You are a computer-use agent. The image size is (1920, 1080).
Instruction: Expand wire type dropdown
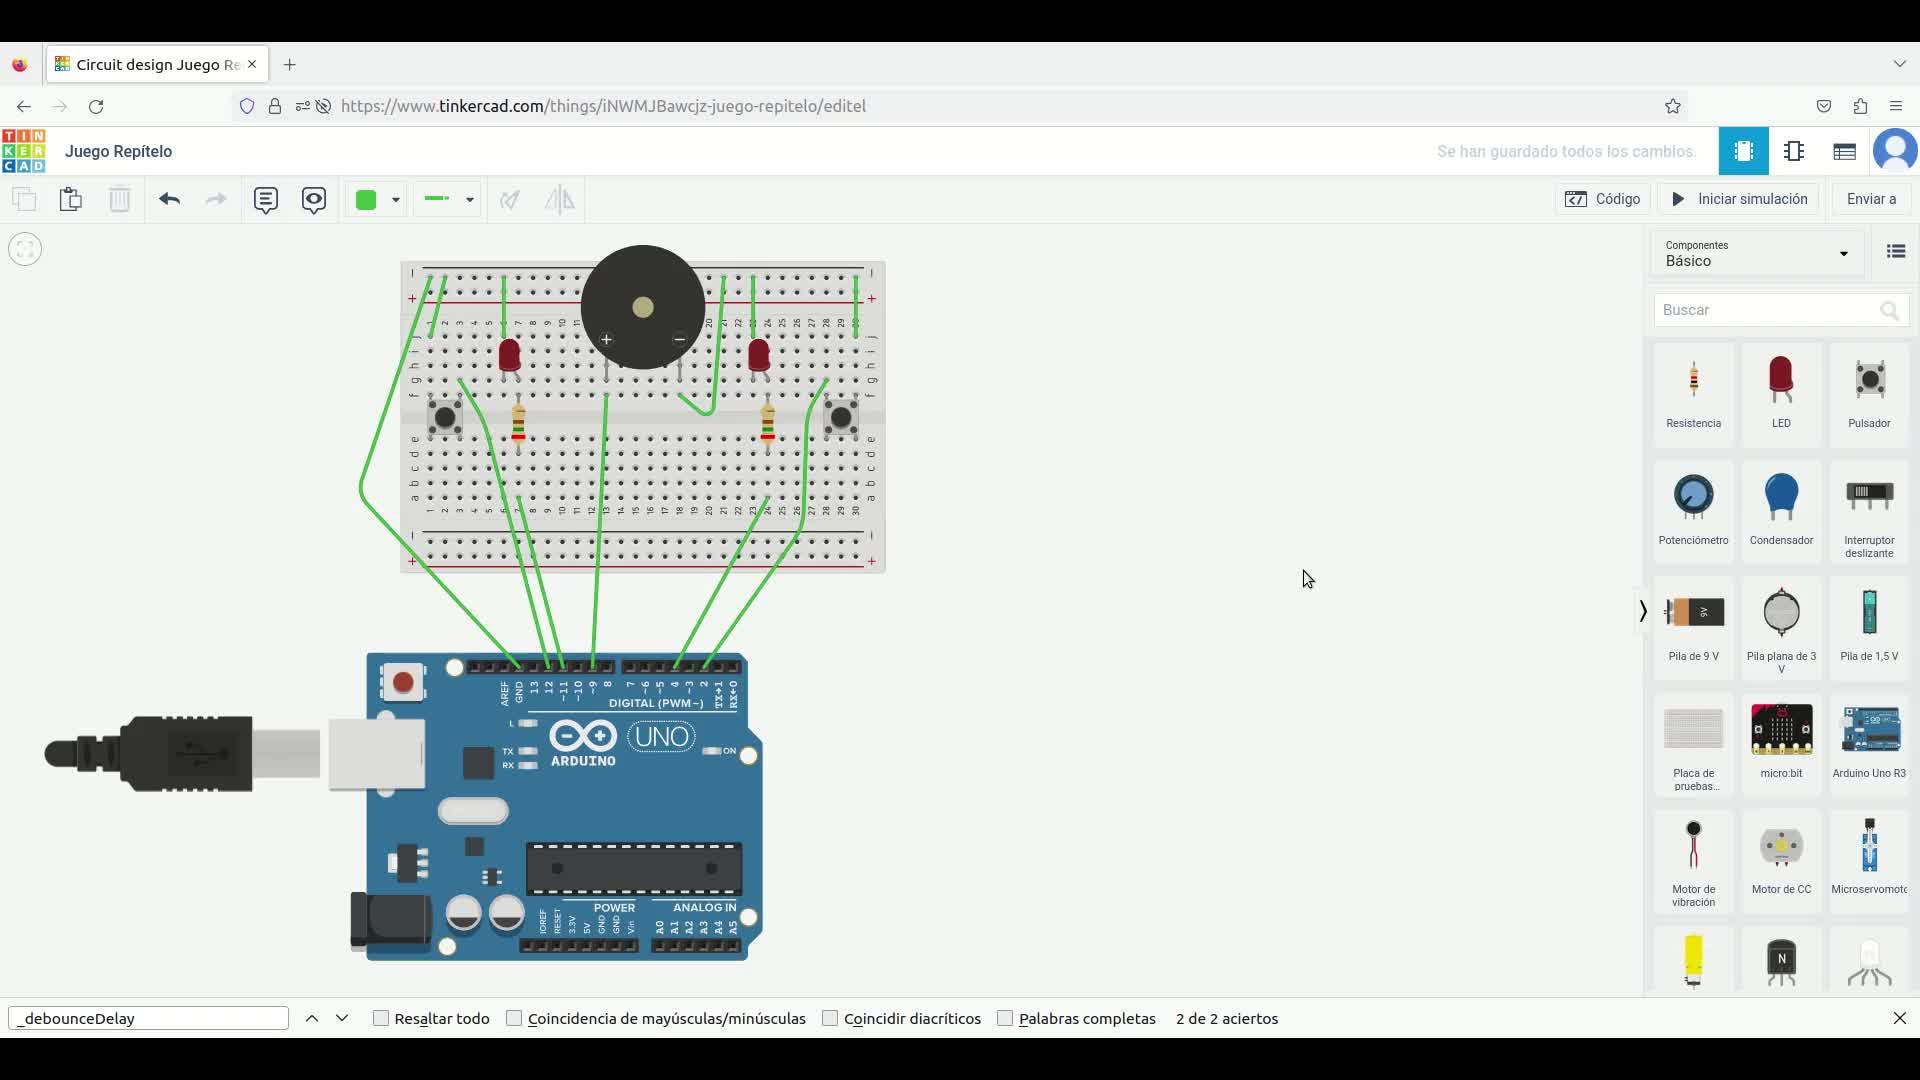(x=469, y=199)
